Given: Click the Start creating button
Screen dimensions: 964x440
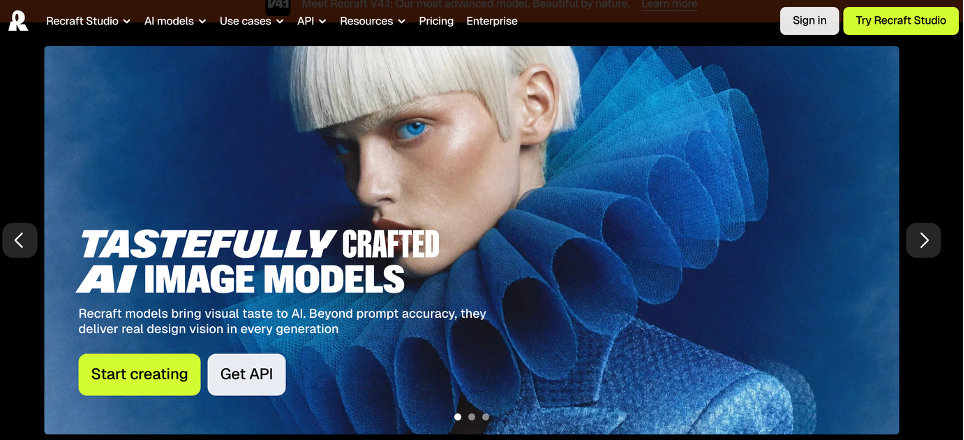Looking at the screenshot, I should click(140, 374).
